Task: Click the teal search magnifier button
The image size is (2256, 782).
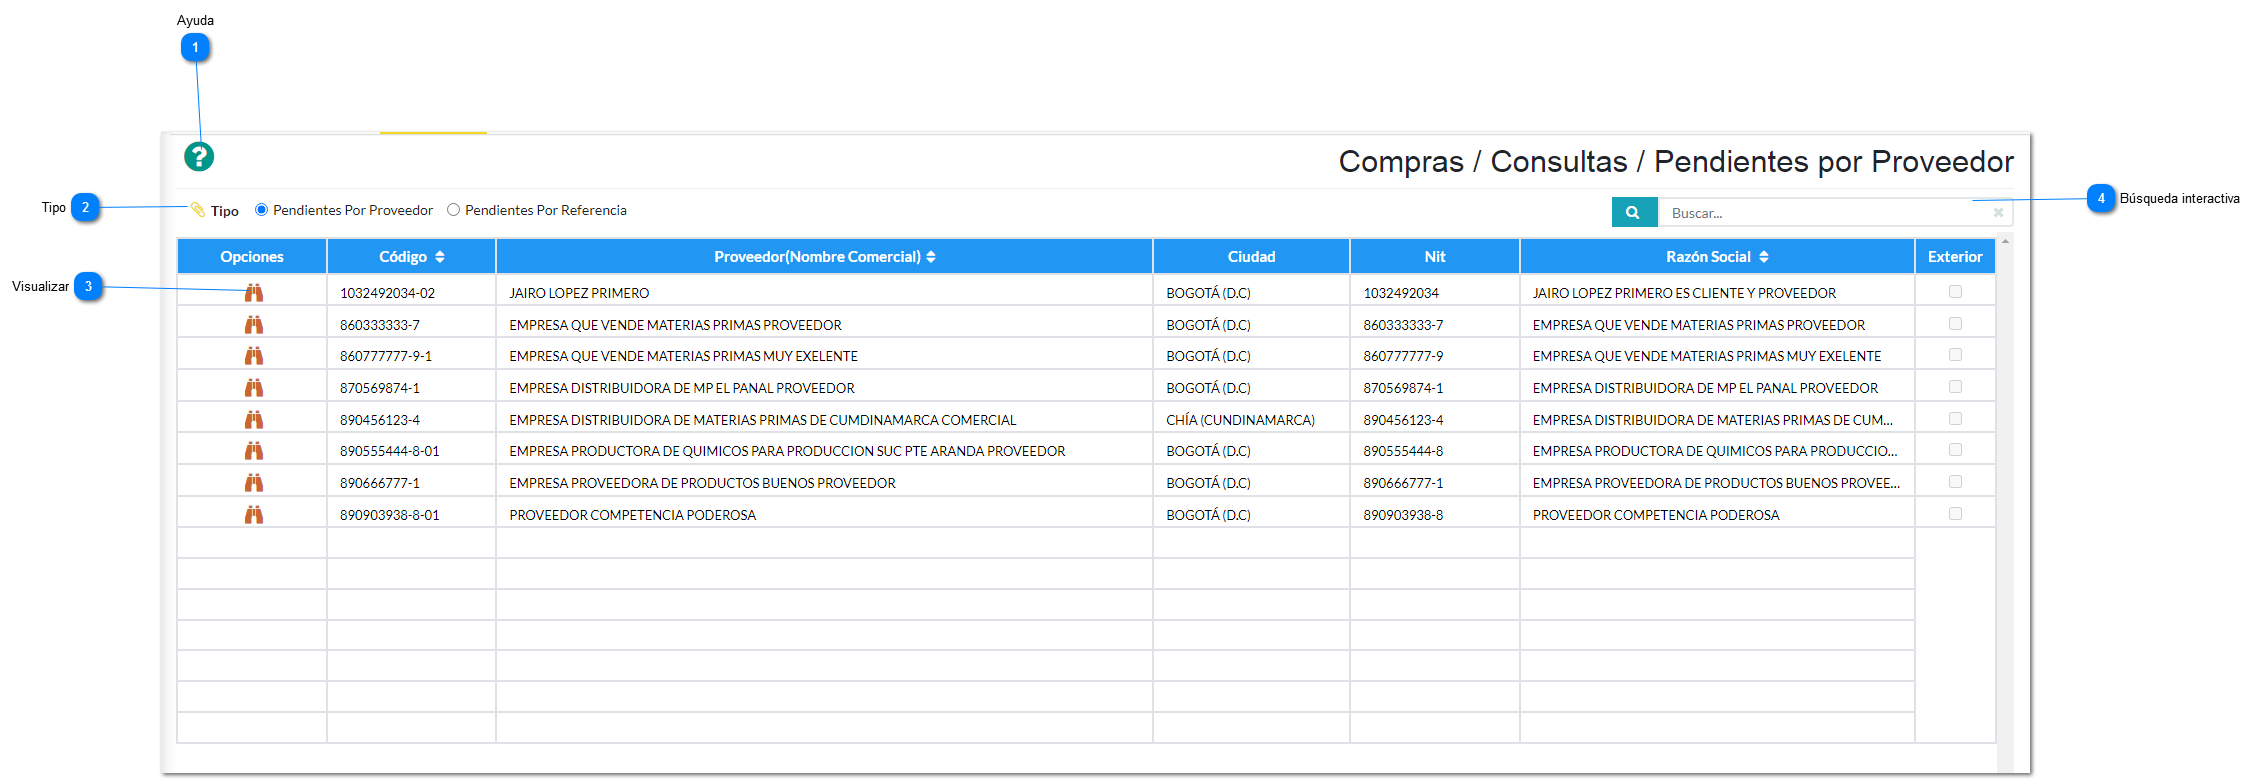Action: pos(1634,212)
